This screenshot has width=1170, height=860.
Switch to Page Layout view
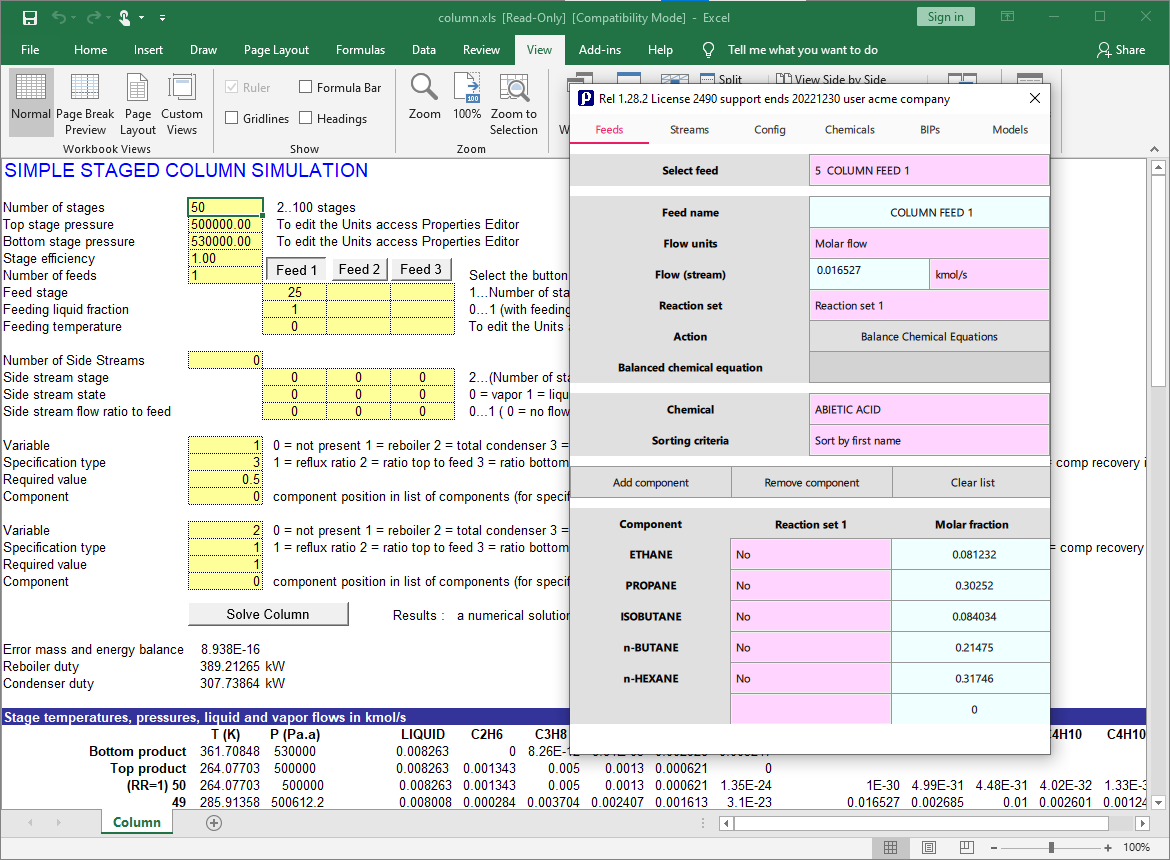(x=138, y=104)
